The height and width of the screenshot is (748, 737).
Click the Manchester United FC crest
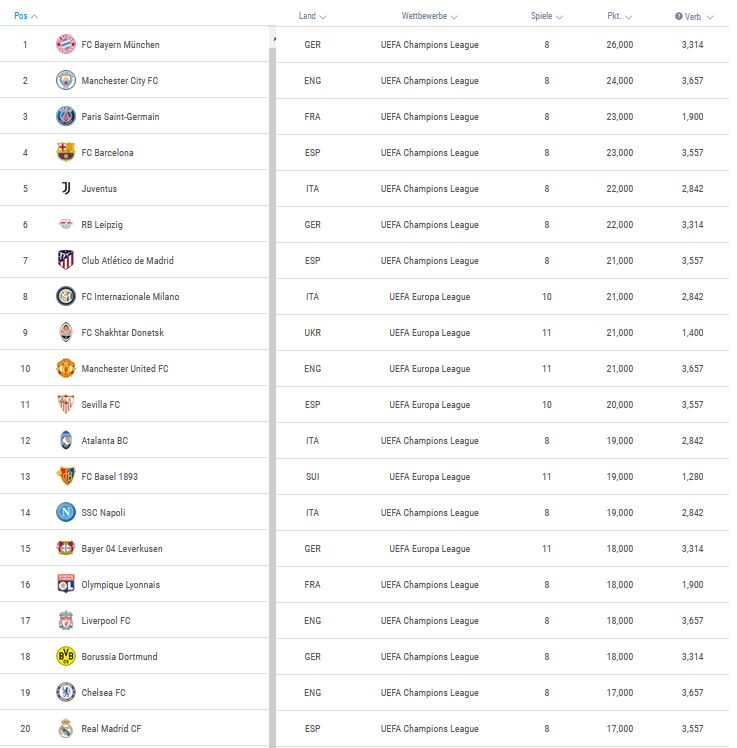pyautogui.click(x=66, y=368)
